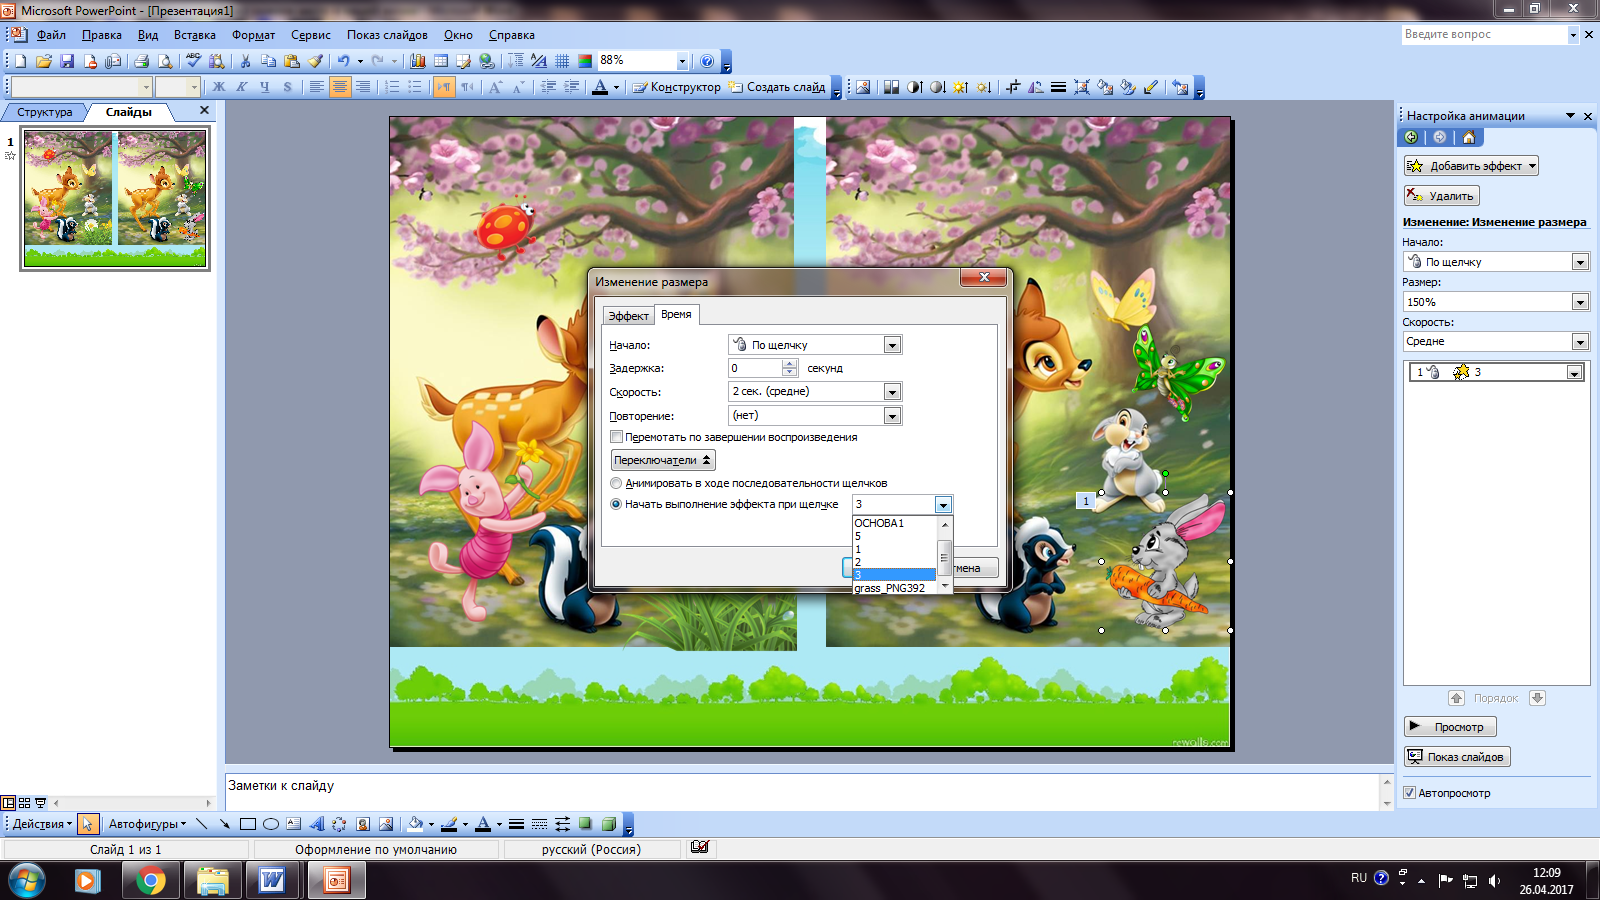Open the zoom 88% dropdown
Image resolution: width=1600 pixels, height=900 pixels.
[682, 61]
